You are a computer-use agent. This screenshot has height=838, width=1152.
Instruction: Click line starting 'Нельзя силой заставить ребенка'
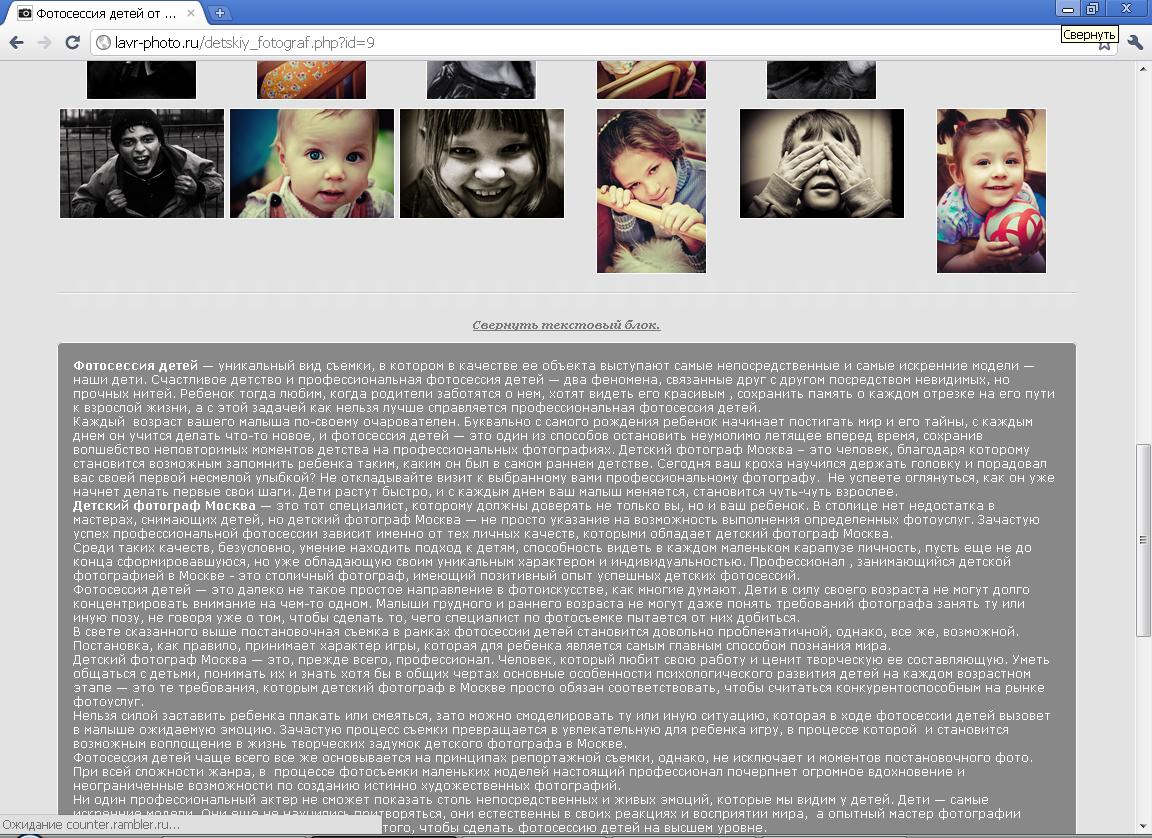click(x=561, y=715)
